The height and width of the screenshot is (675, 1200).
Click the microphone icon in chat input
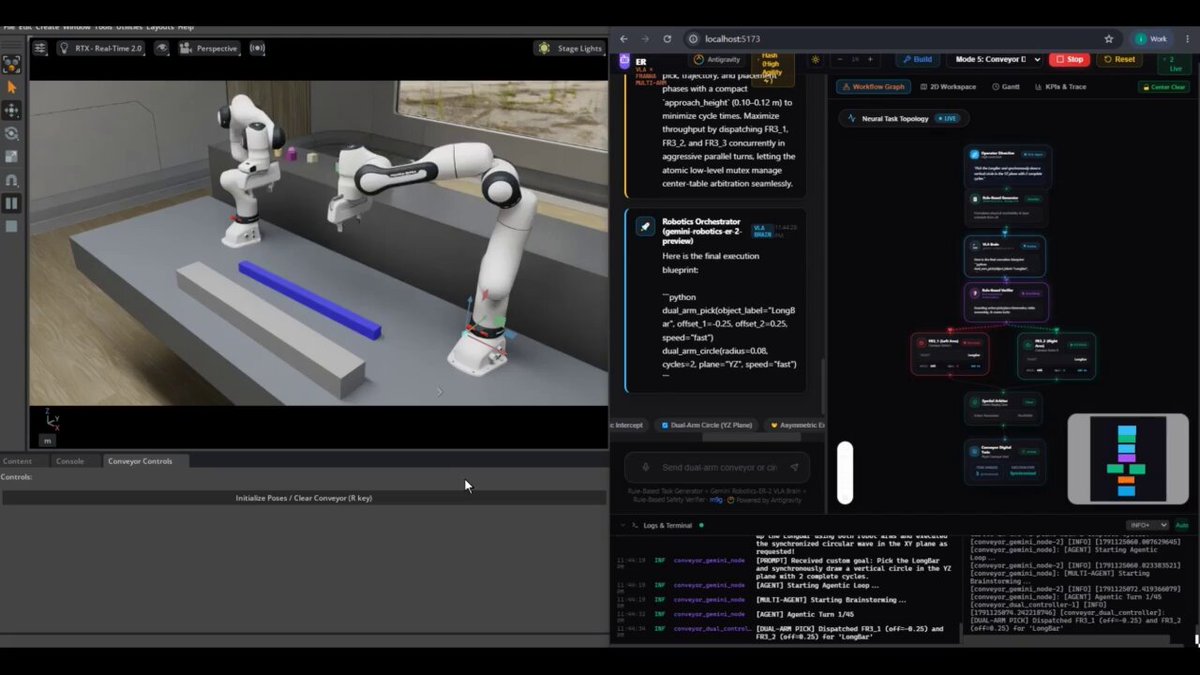[646, 467]
